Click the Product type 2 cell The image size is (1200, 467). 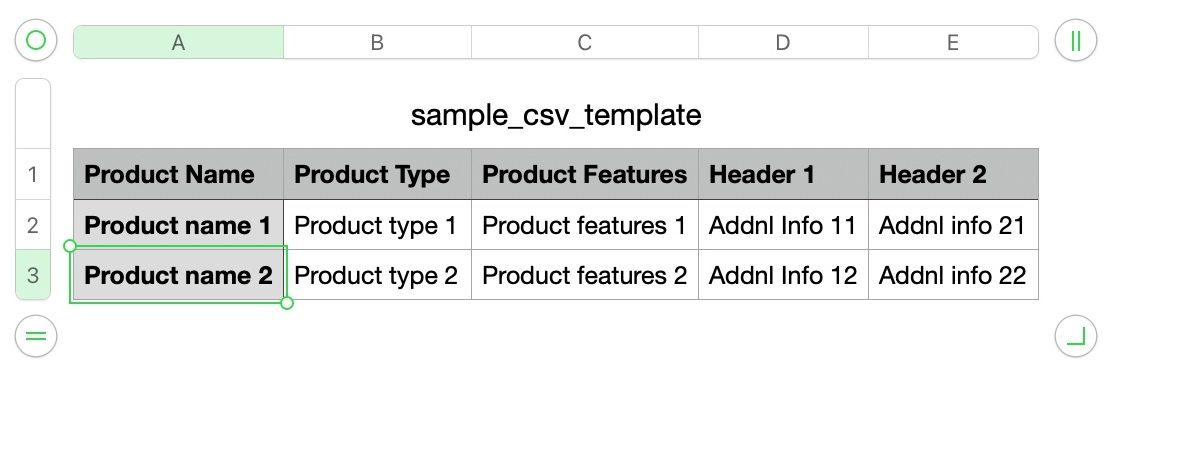coord(377,276)
